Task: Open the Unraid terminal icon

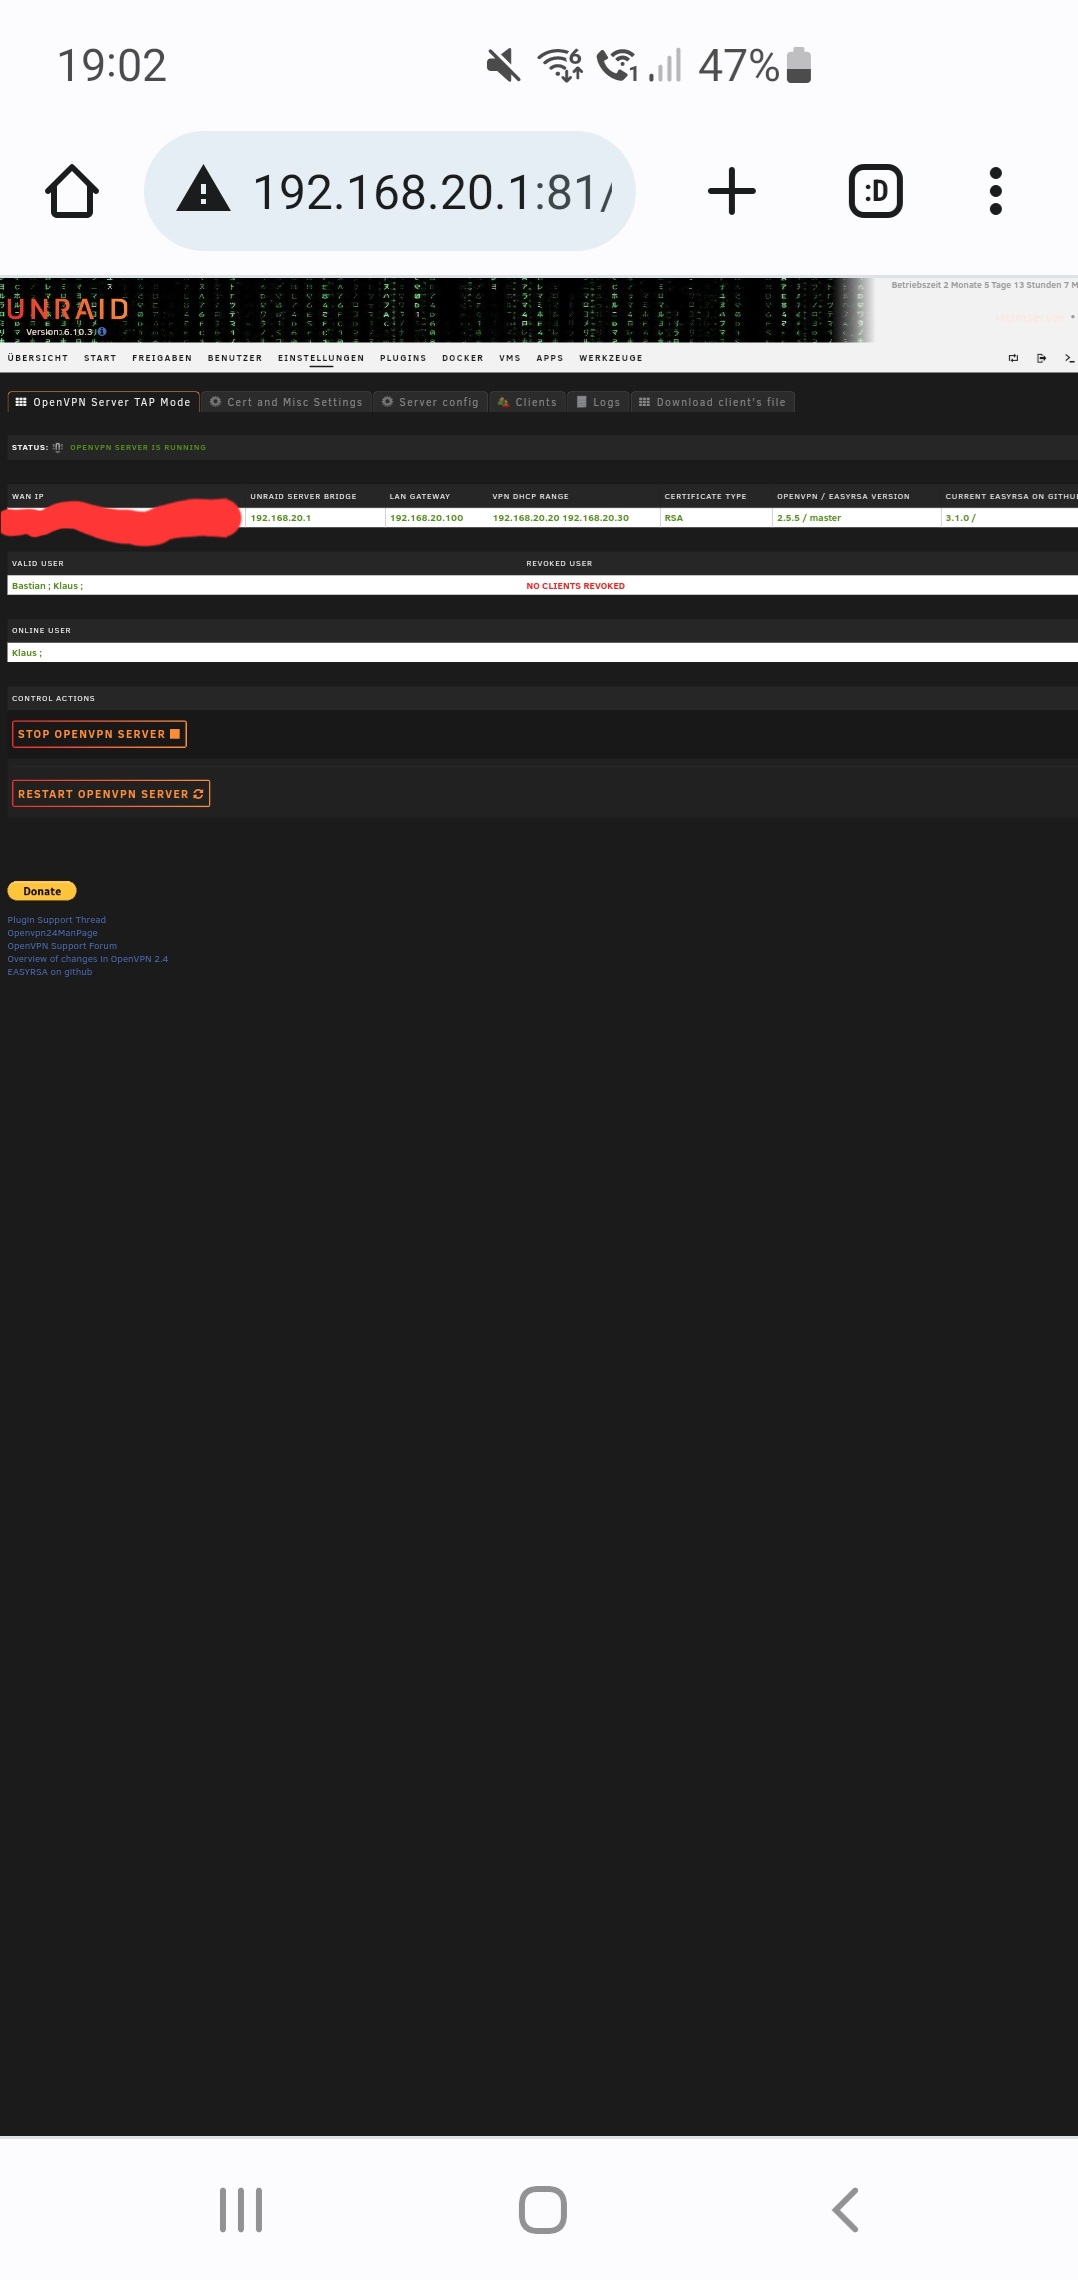Action: (1069, 358)
